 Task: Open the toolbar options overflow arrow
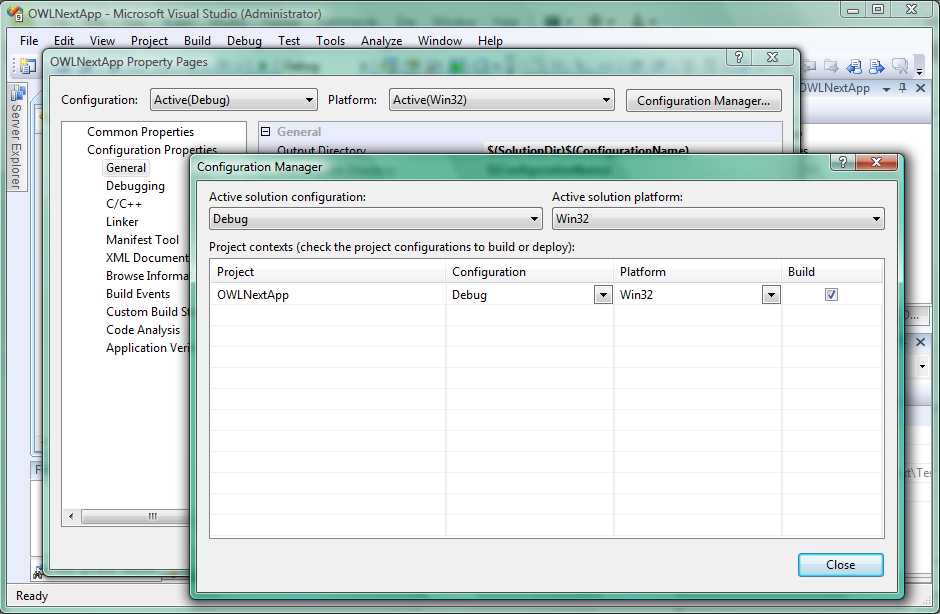coord(919,71)
